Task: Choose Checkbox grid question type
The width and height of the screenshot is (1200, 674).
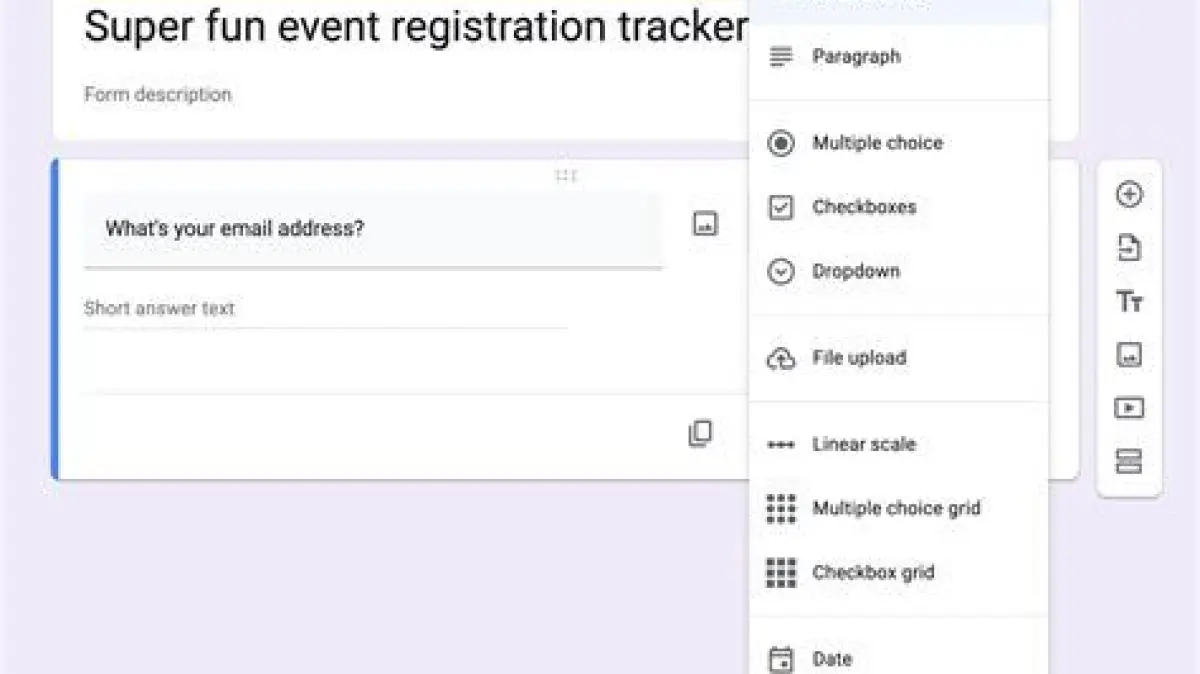Action: coord(872,572)
